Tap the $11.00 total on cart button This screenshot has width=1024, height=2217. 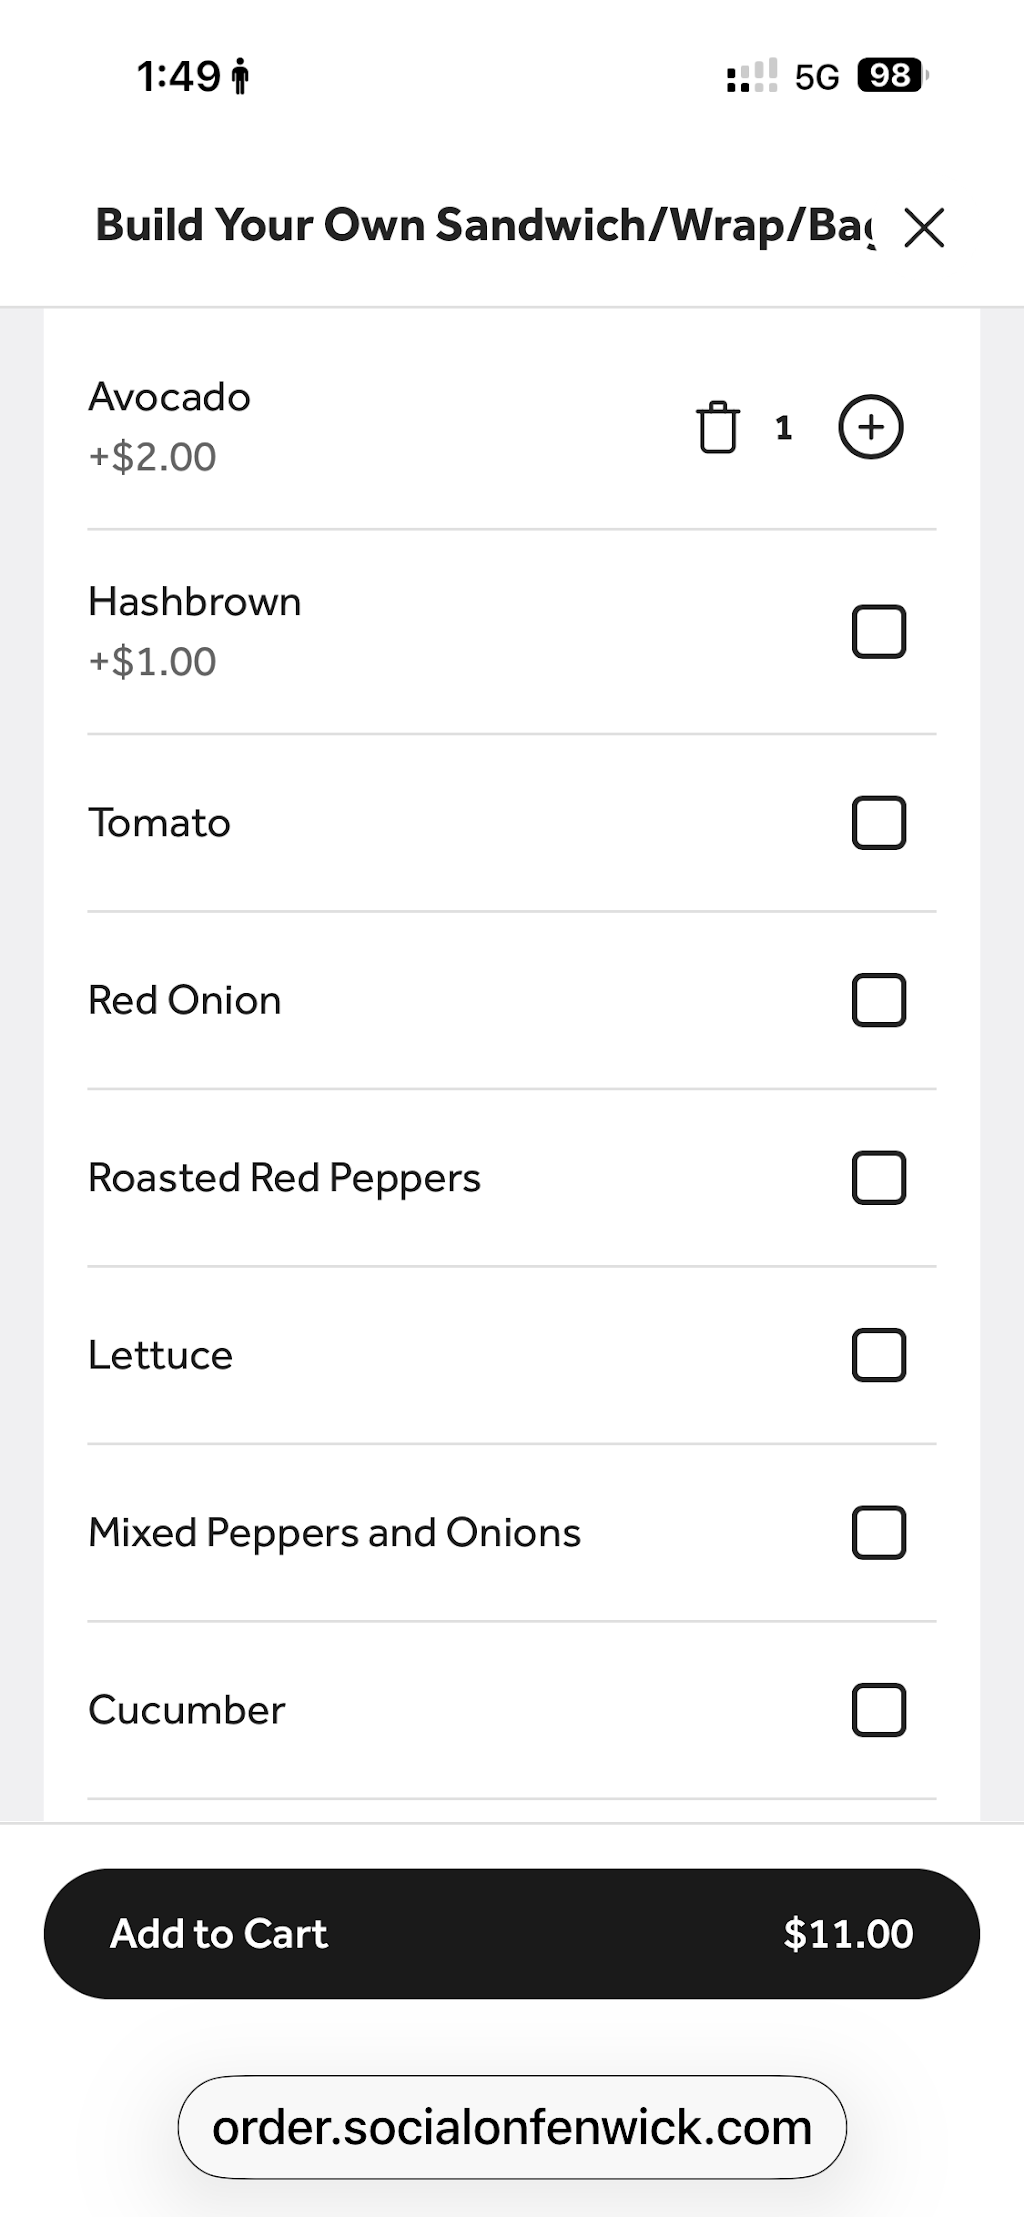pos(848,1933)
